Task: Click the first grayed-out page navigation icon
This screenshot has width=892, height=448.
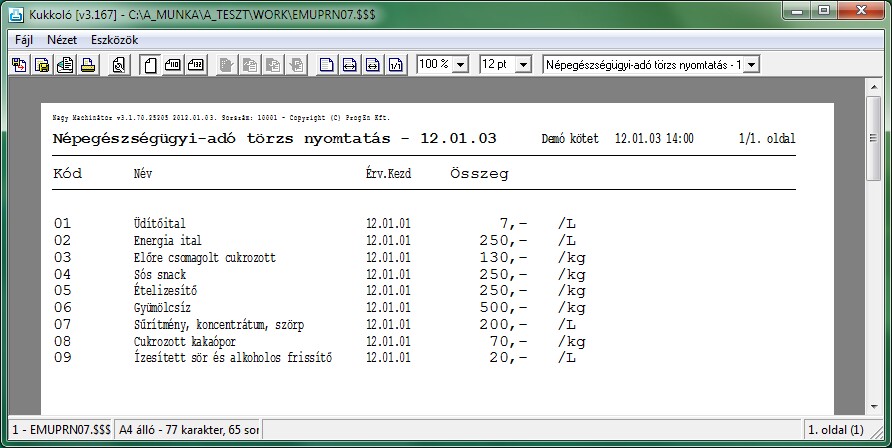Action: [x=226, y=65]
